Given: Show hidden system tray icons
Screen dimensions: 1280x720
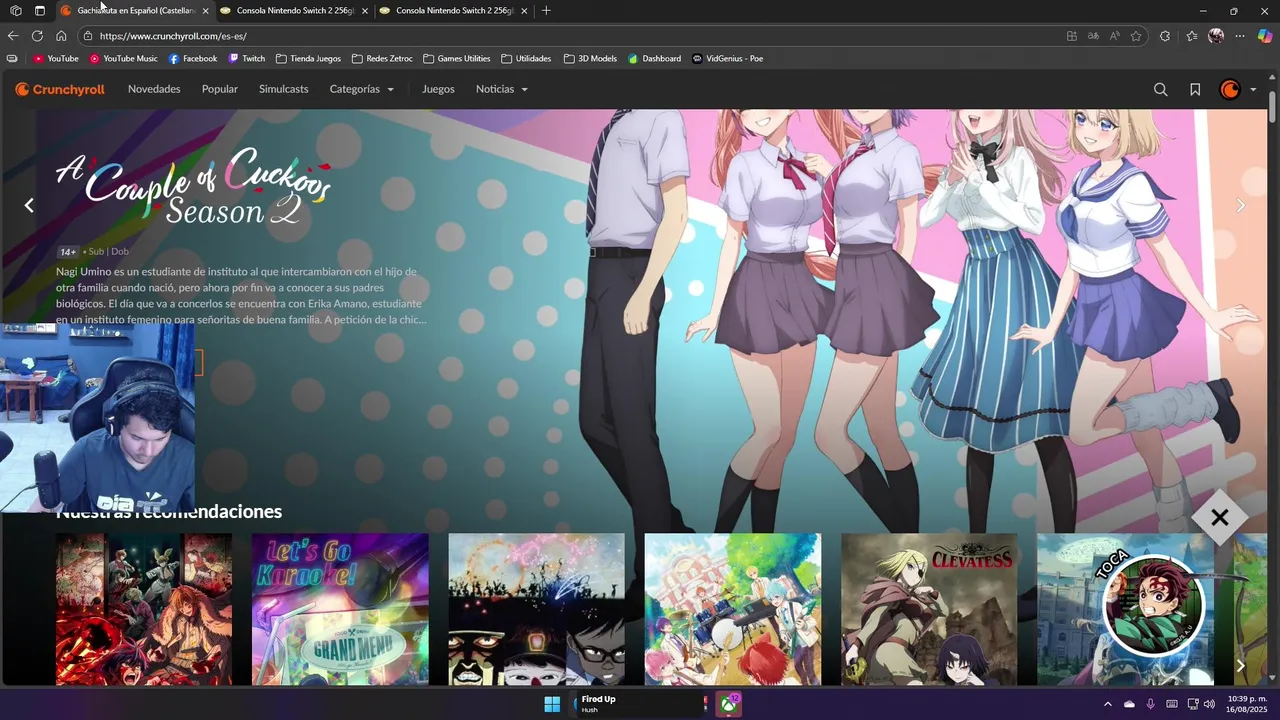Looking at the screenshot, I should [1107, 704].
